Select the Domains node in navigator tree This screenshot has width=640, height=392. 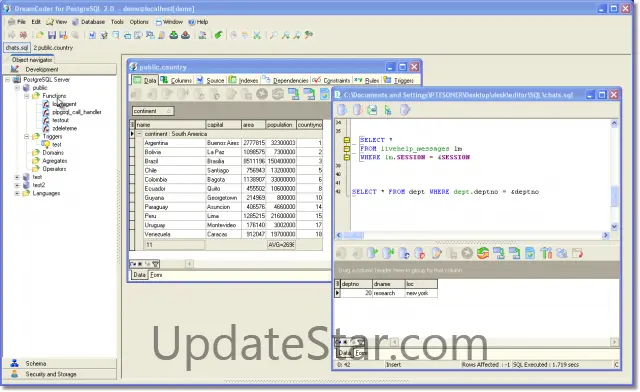point(53,153)
